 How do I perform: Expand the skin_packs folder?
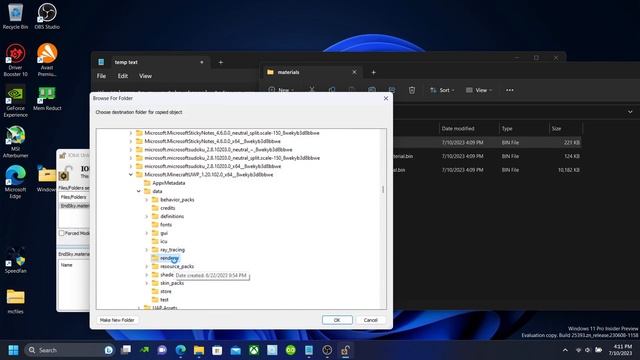[147, 283]
